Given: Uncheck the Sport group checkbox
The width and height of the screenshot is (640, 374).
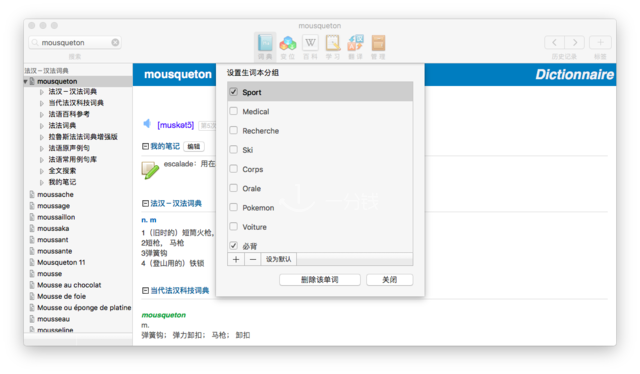Looking at the screenshot, I should pyautogui.click(x=233, y=92).
